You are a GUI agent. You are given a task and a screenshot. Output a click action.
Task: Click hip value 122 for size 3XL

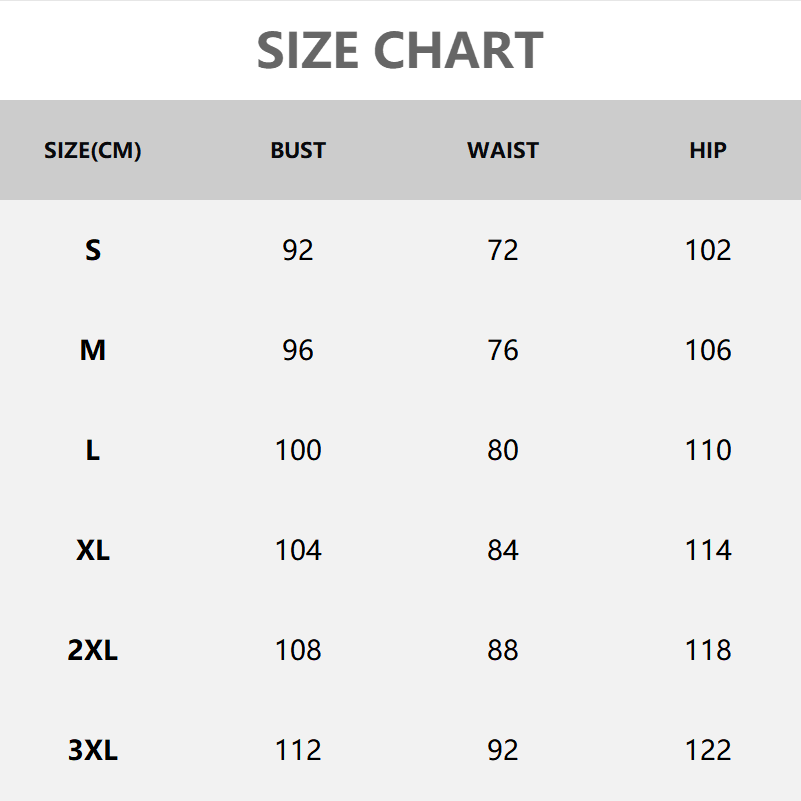(708, 750)
